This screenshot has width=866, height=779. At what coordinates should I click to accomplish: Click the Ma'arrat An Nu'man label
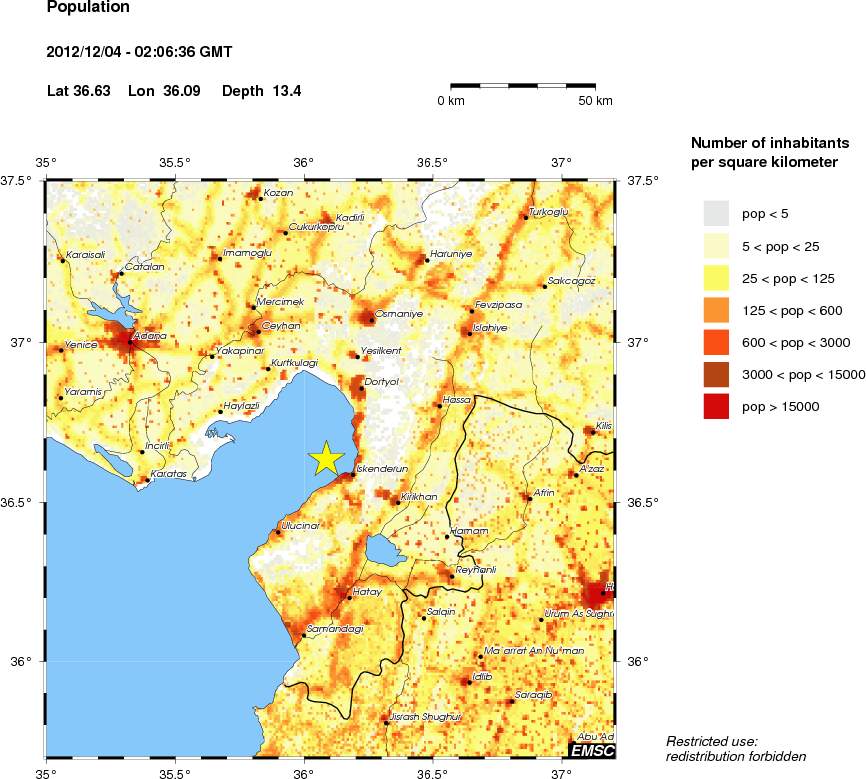click(534, 651)
